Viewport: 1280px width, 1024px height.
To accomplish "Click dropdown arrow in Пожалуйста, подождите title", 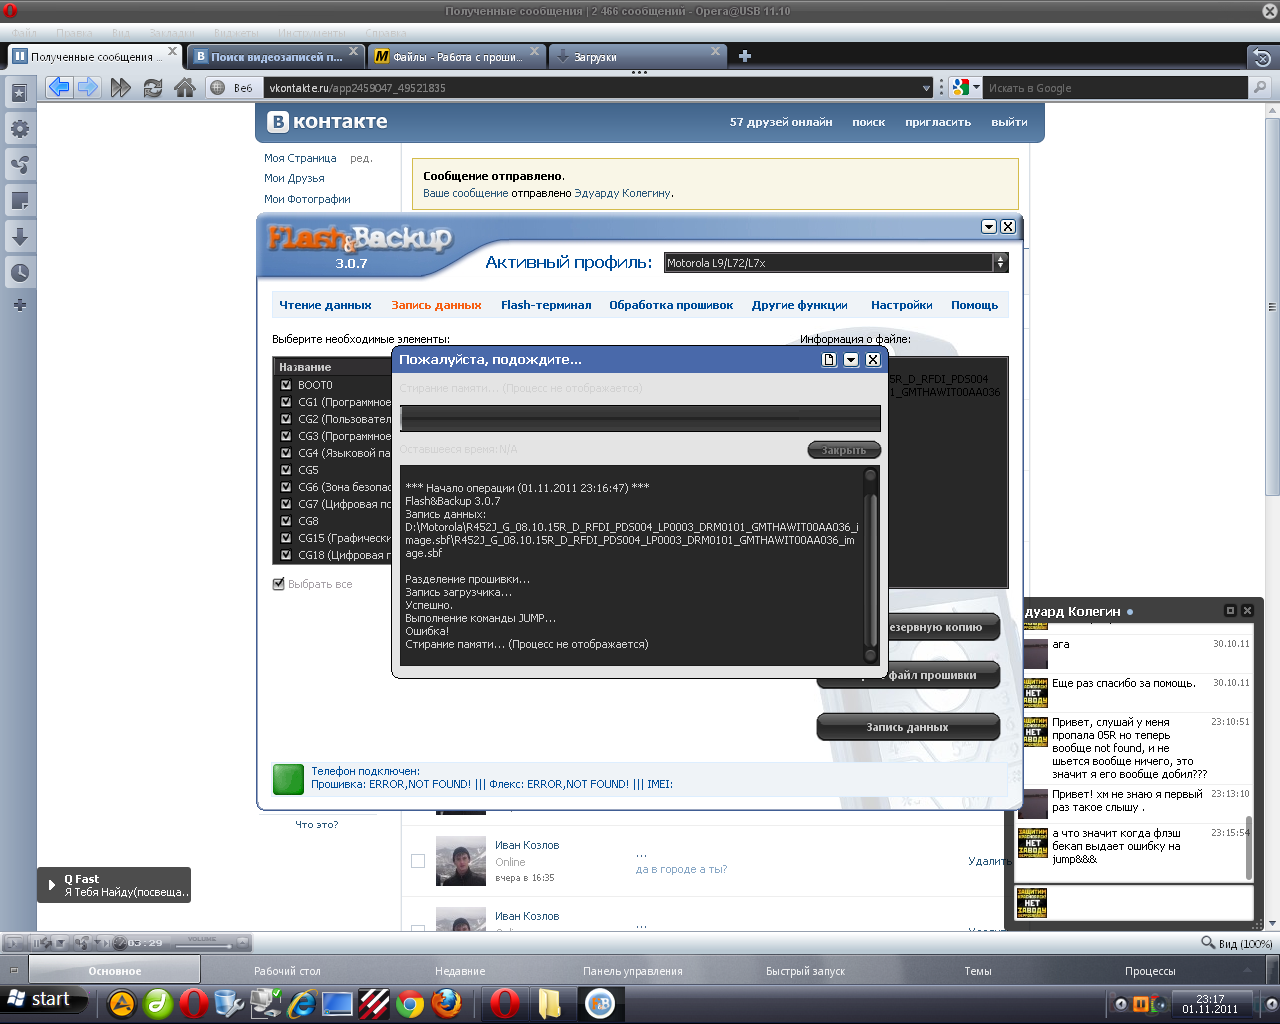I will (851, 360).
